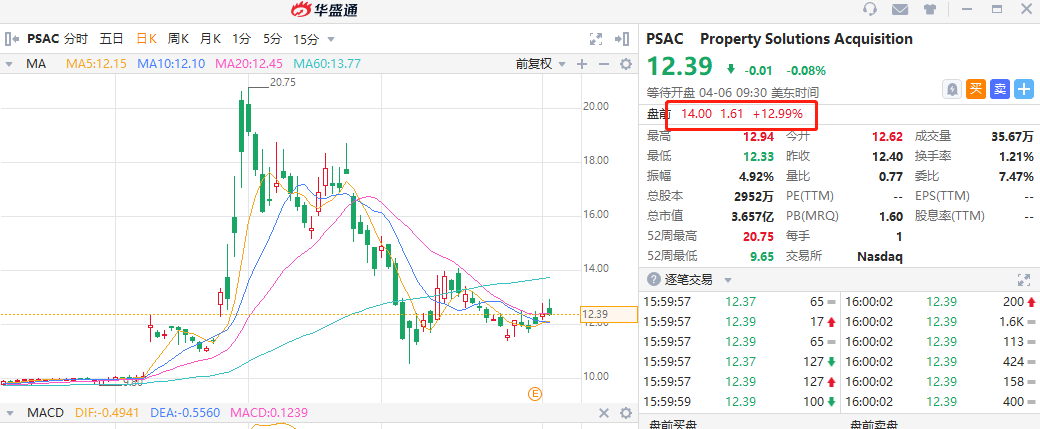Switch to 分时 intraday chart tab
1040x429 pixels.
(x=76, y=39)
